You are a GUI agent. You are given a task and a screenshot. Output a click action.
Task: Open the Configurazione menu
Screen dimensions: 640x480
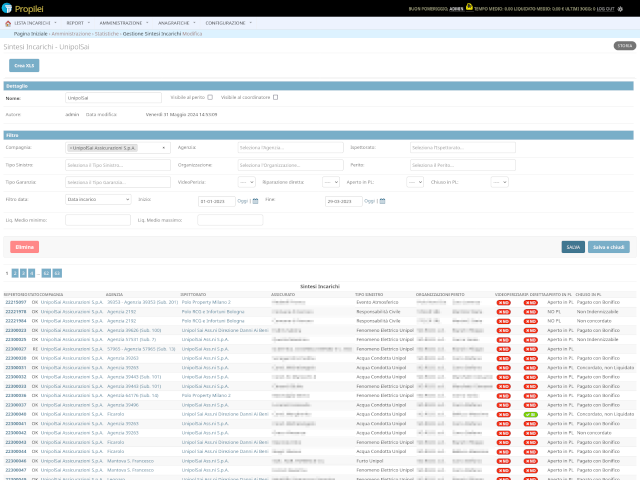pyautogui.click(x=229, y=23)
